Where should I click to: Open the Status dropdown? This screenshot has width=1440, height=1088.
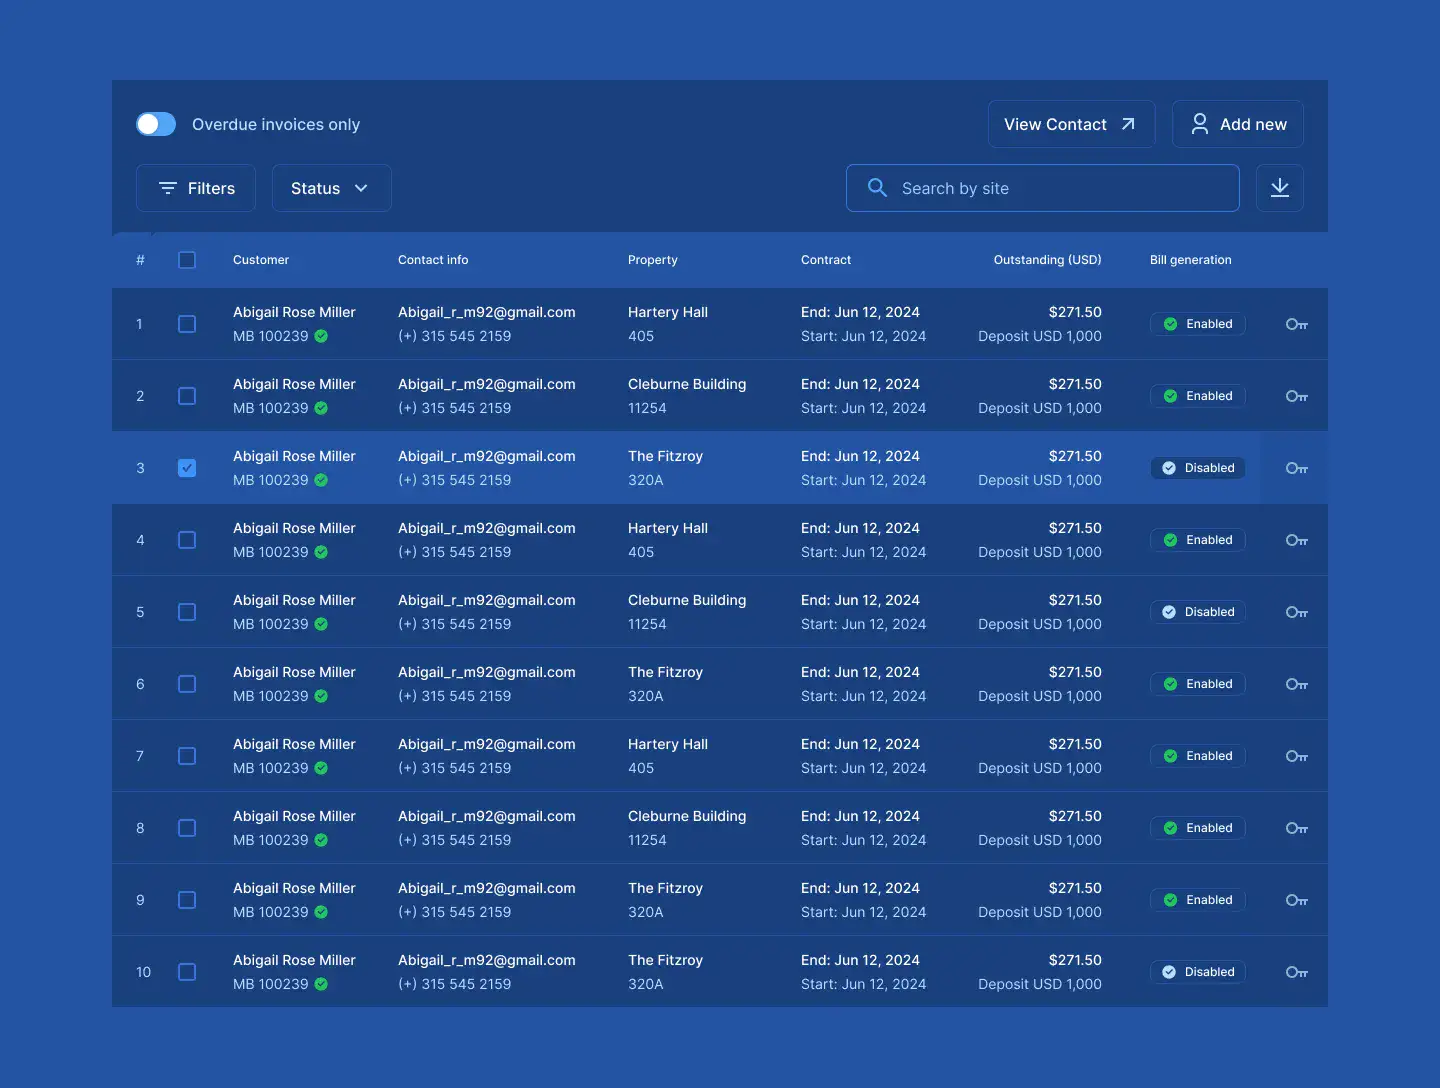331,188
